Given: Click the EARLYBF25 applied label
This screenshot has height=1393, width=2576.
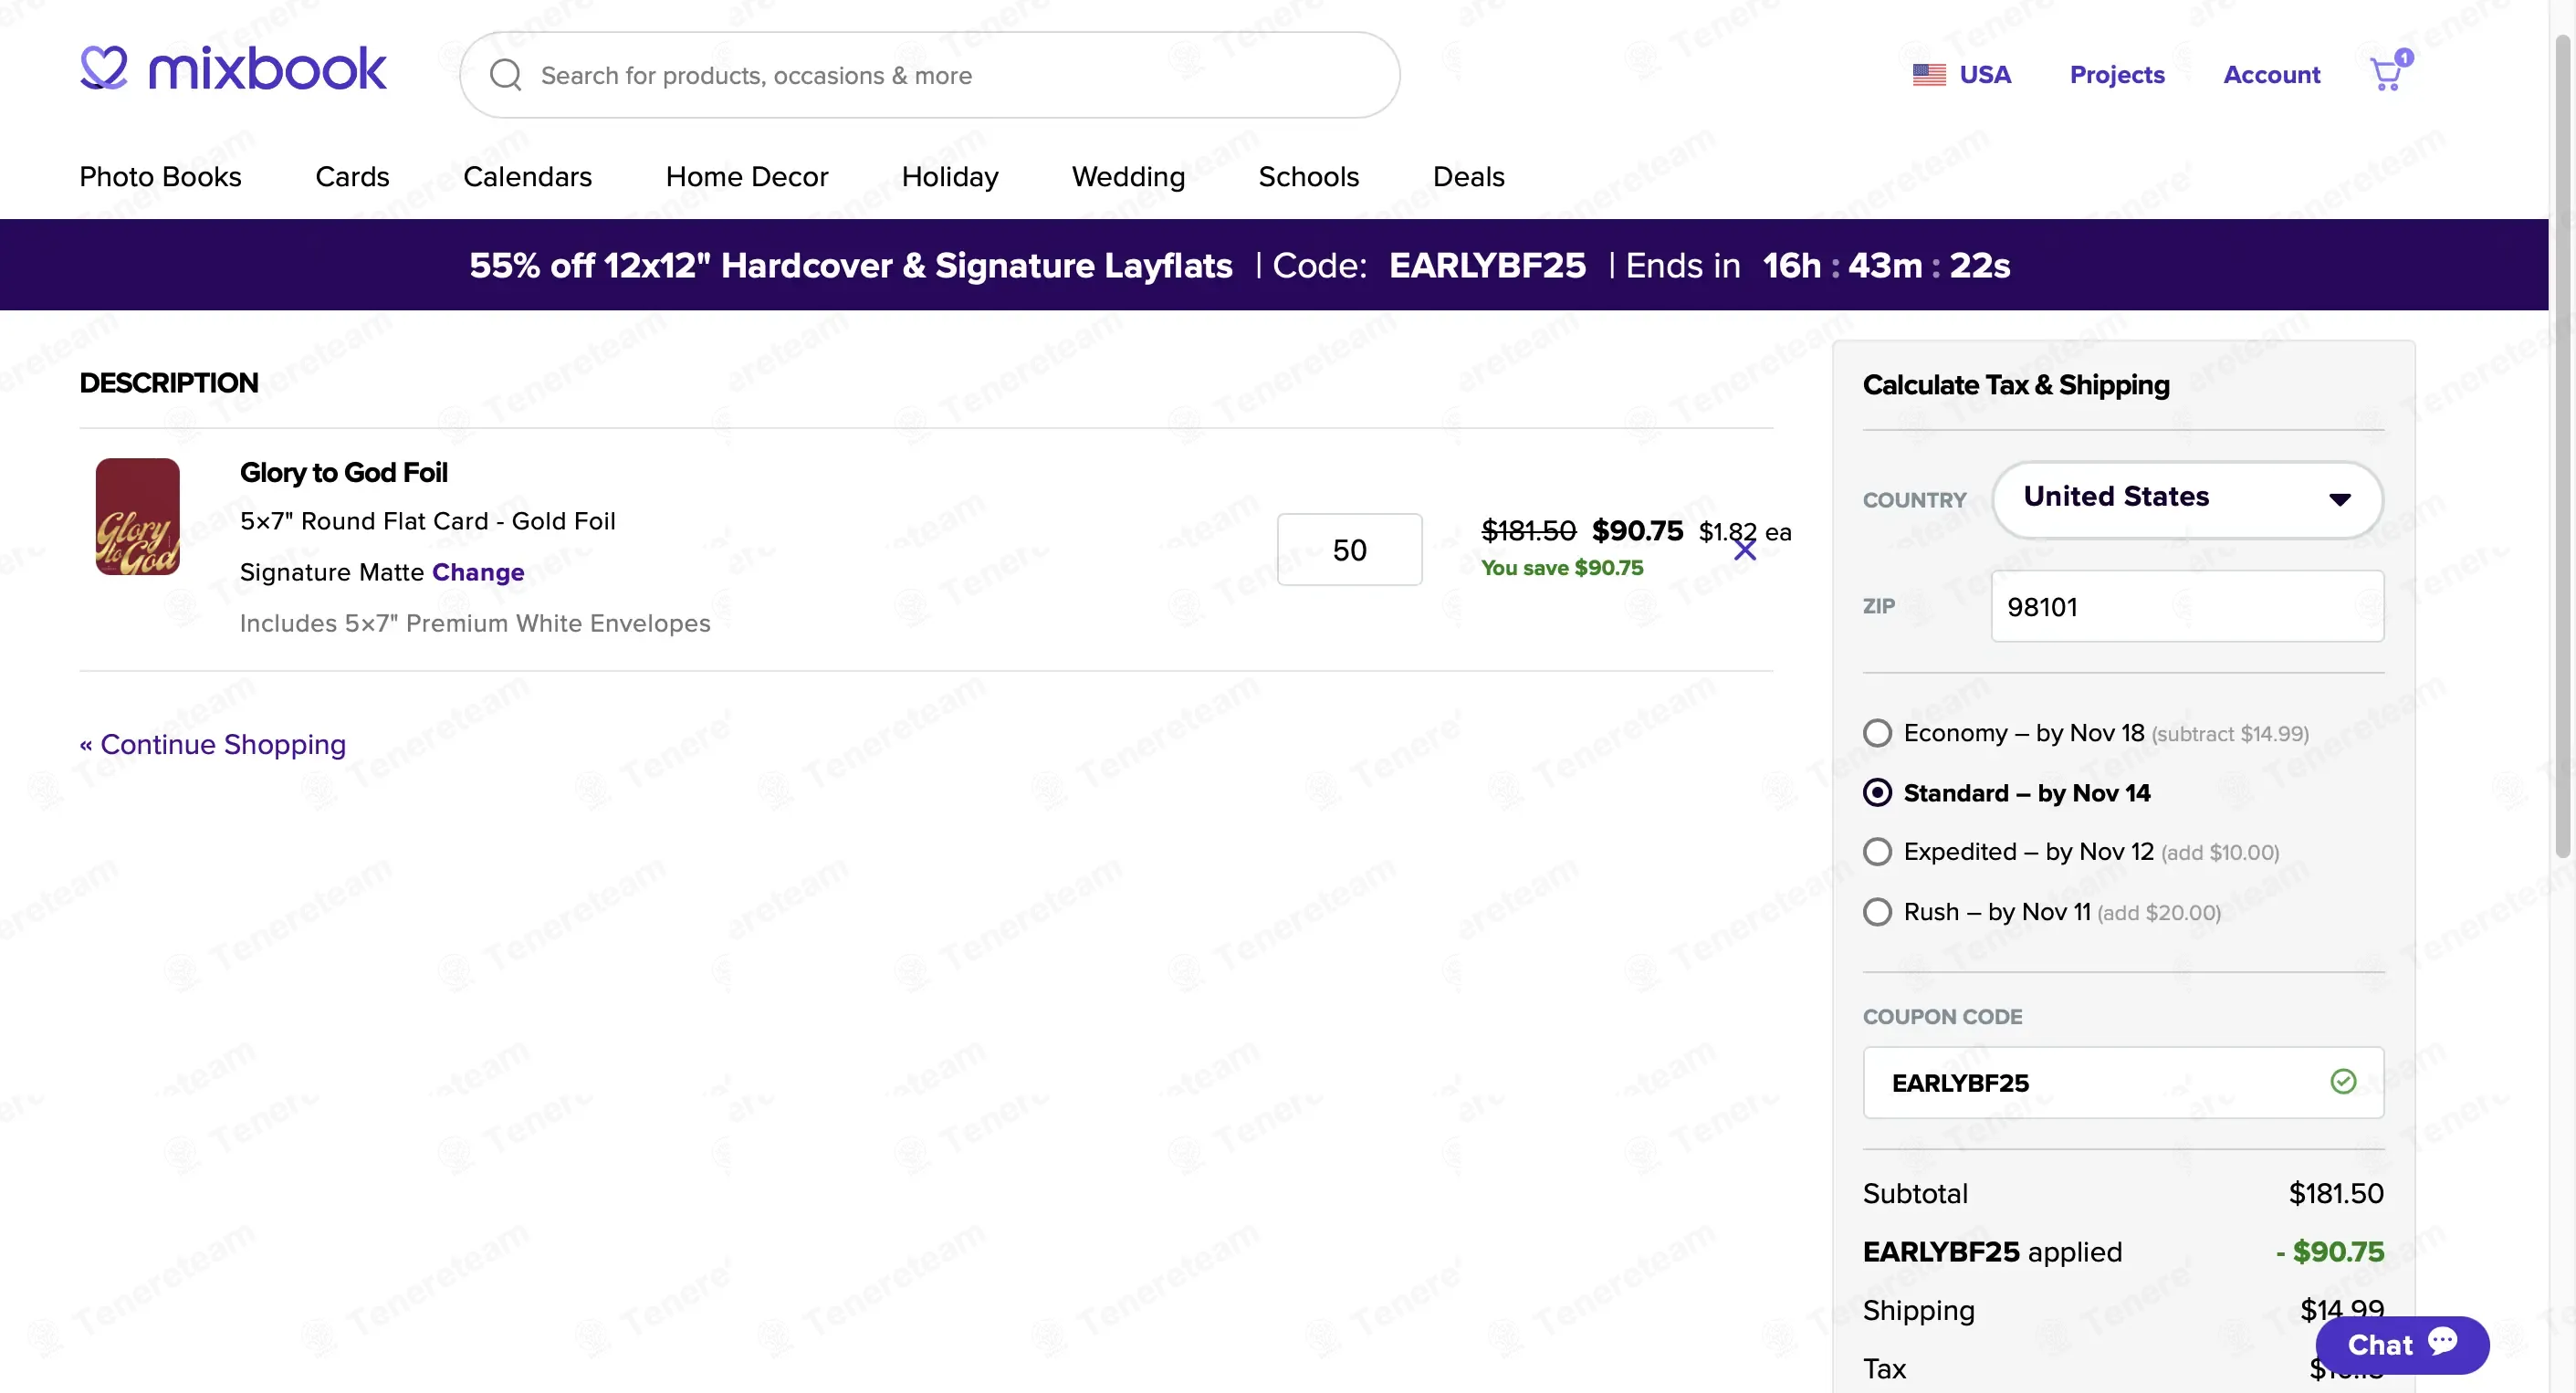Looking at the screenshot, I should pyautogui.click(x=1992, y=1252).
